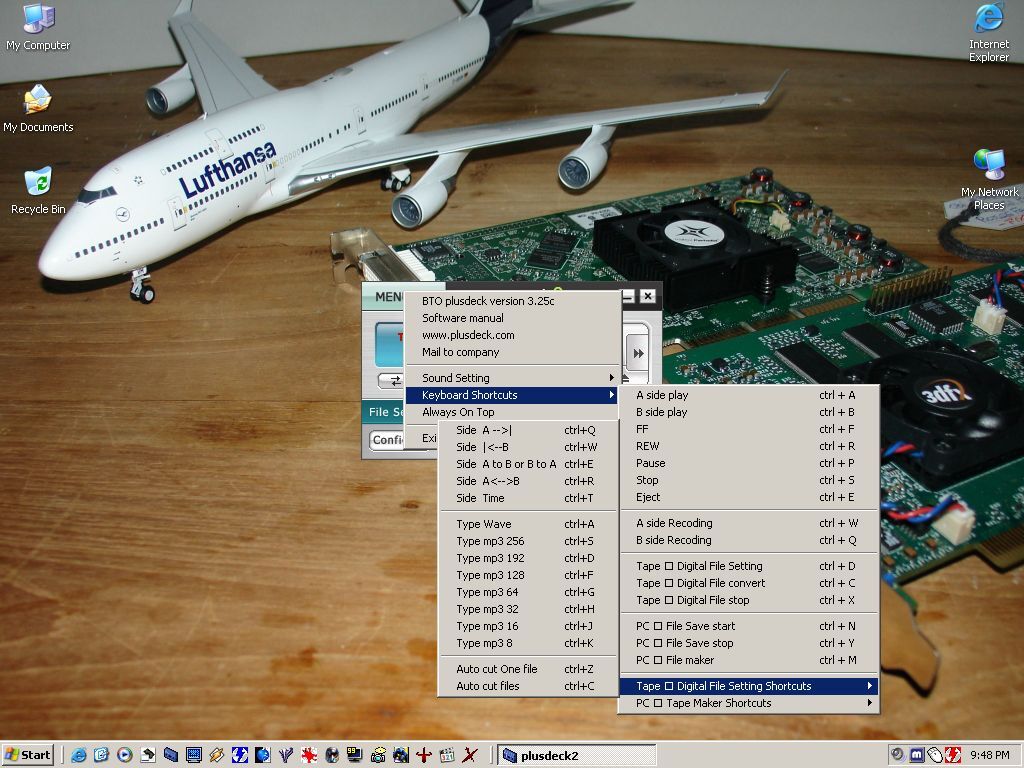Select Type mp3 192 entry
Image resolution: width=1024 pixels, height=768 pixels.
click(527, 558)
